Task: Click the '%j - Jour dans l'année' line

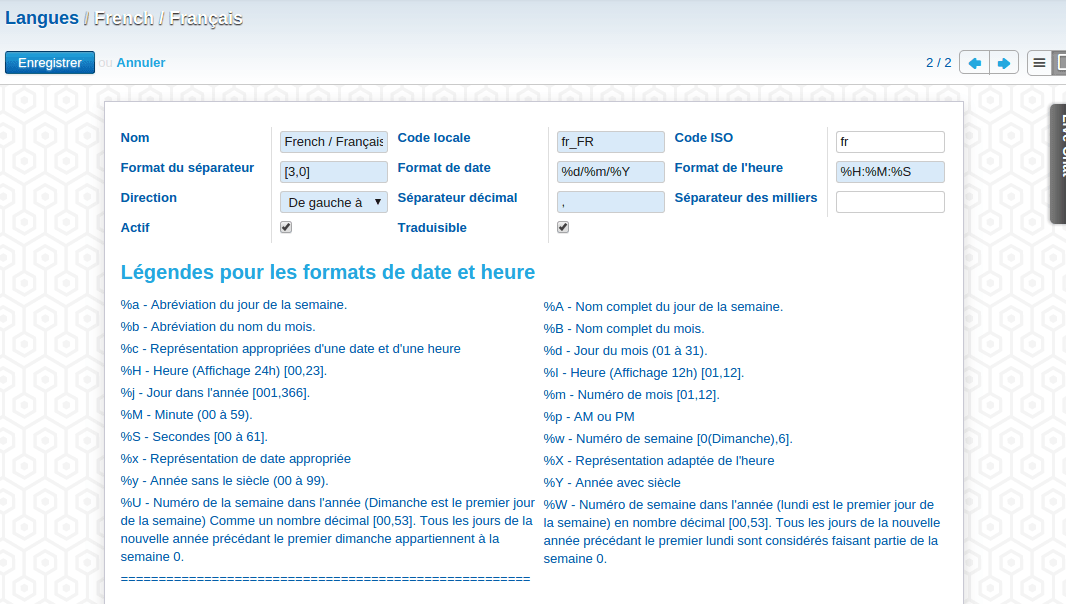Action: click(215, 392)
